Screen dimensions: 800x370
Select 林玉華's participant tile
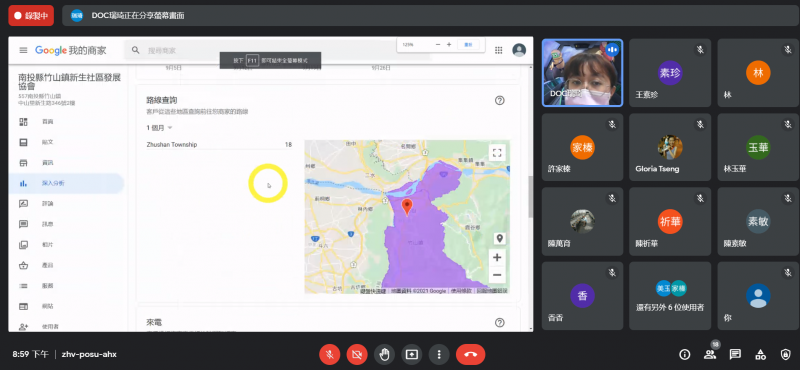coord(758,147)
